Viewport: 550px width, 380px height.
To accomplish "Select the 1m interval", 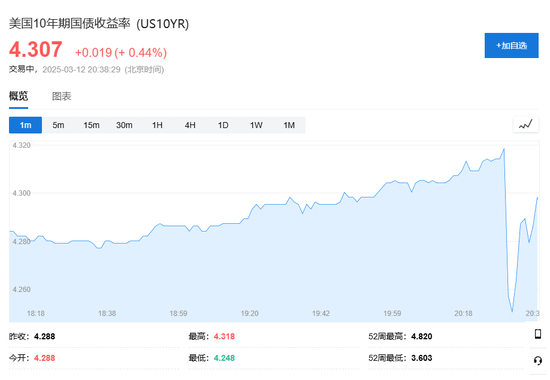I will click(25, 125).
